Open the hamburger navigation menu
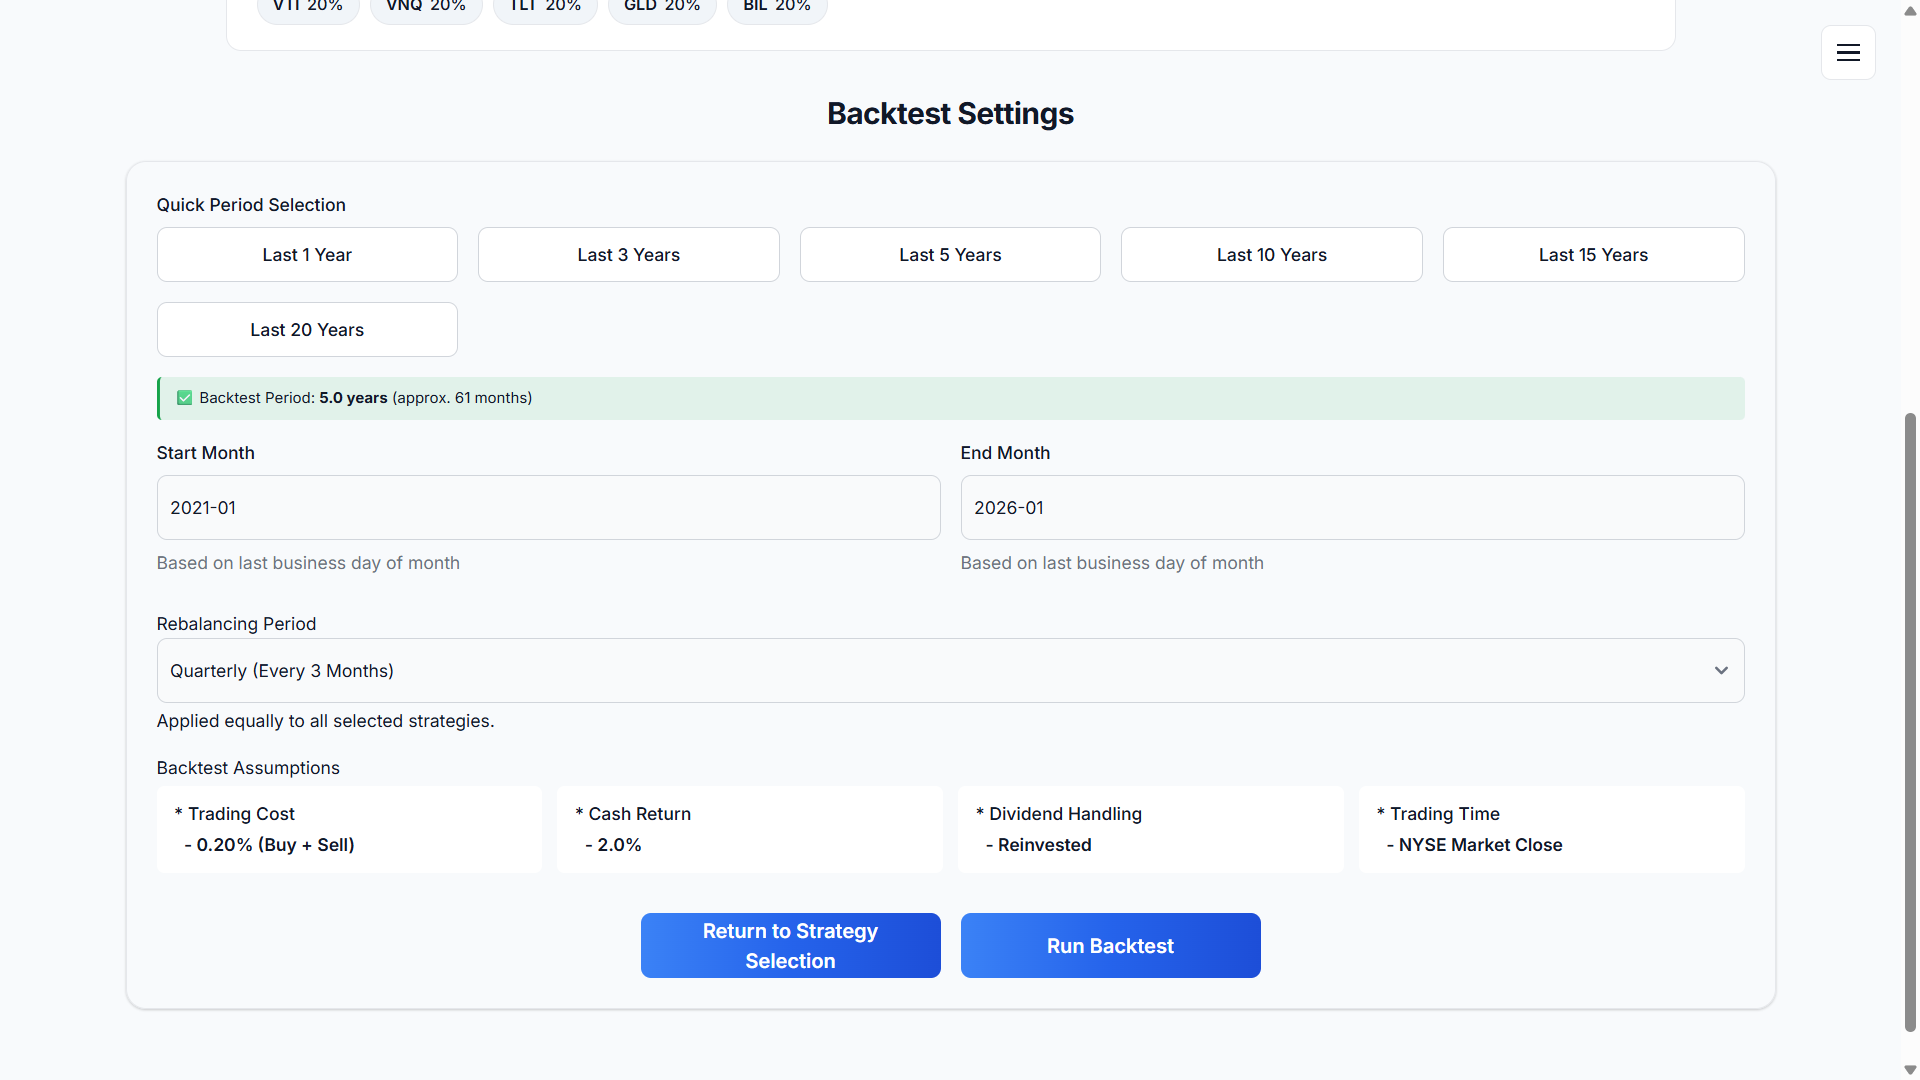 (1848, 52)
